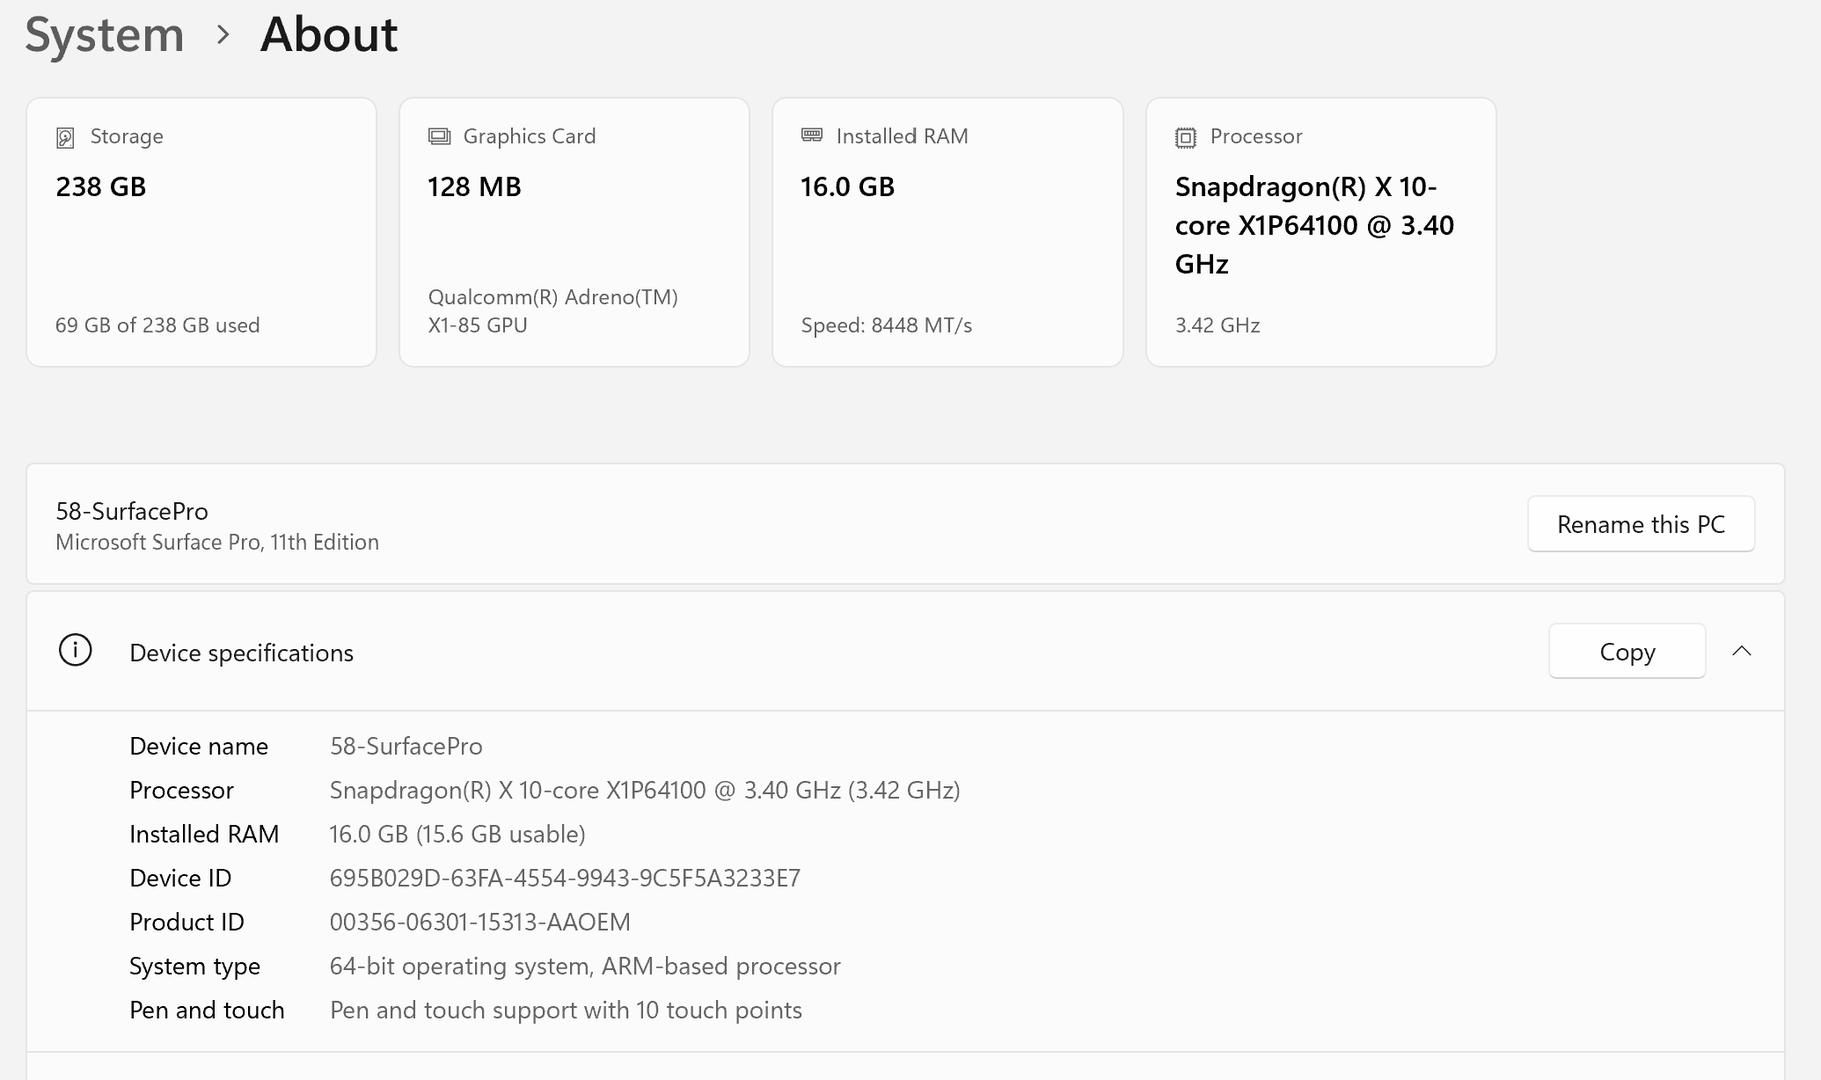Open the Storage card showing 238 GB

[201, 232]
